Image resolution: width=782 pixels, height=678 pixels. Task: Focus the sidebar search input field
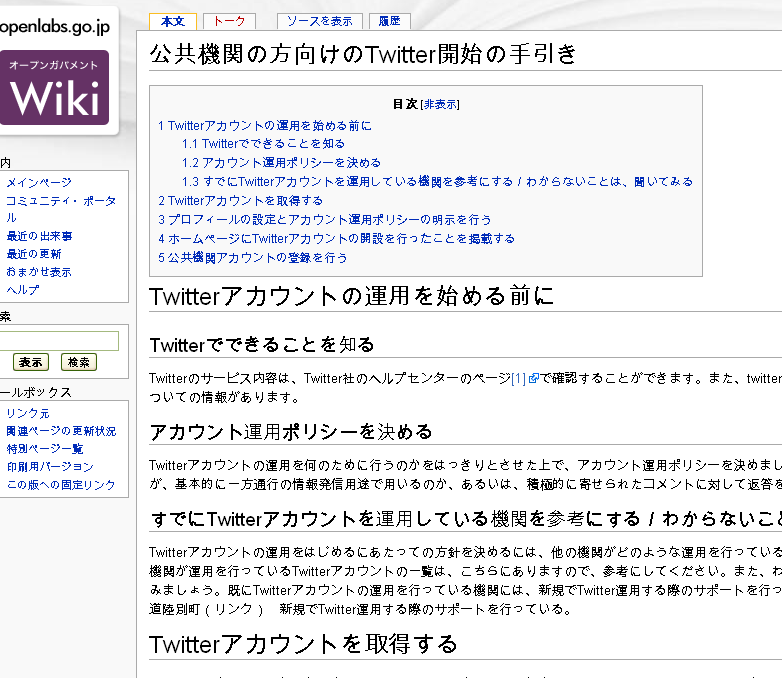pyautogui.click(x=58, y=341)
